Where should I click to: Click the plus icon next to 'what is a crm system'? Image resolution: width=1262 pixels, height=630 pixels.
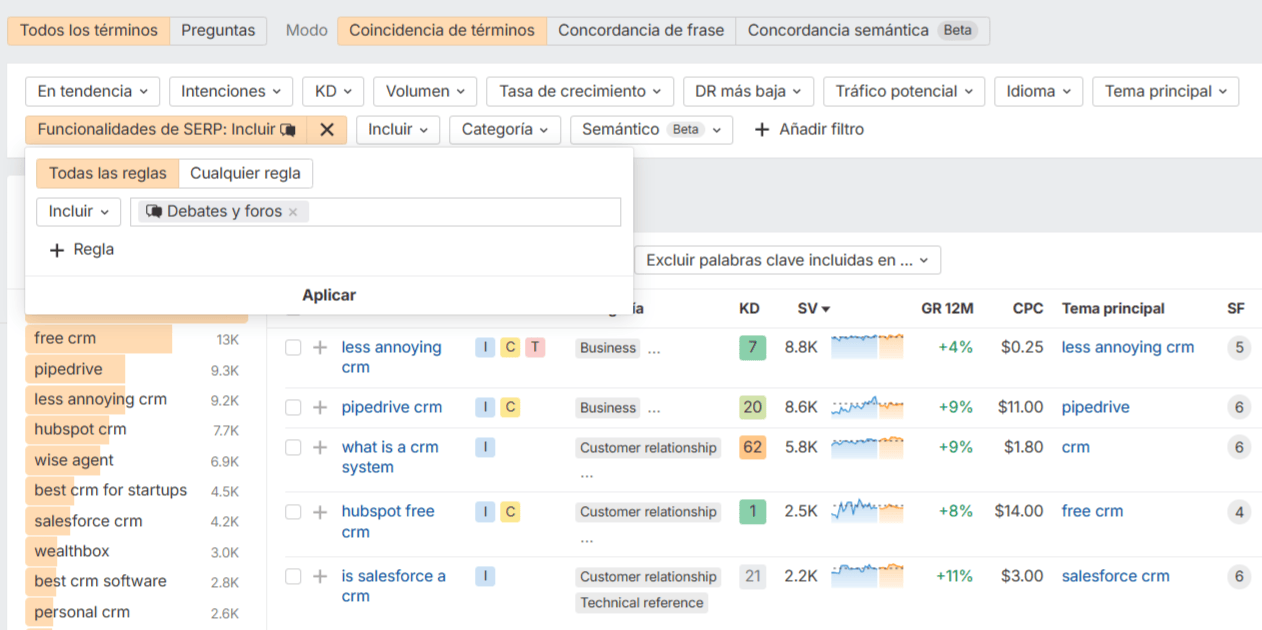320,448
